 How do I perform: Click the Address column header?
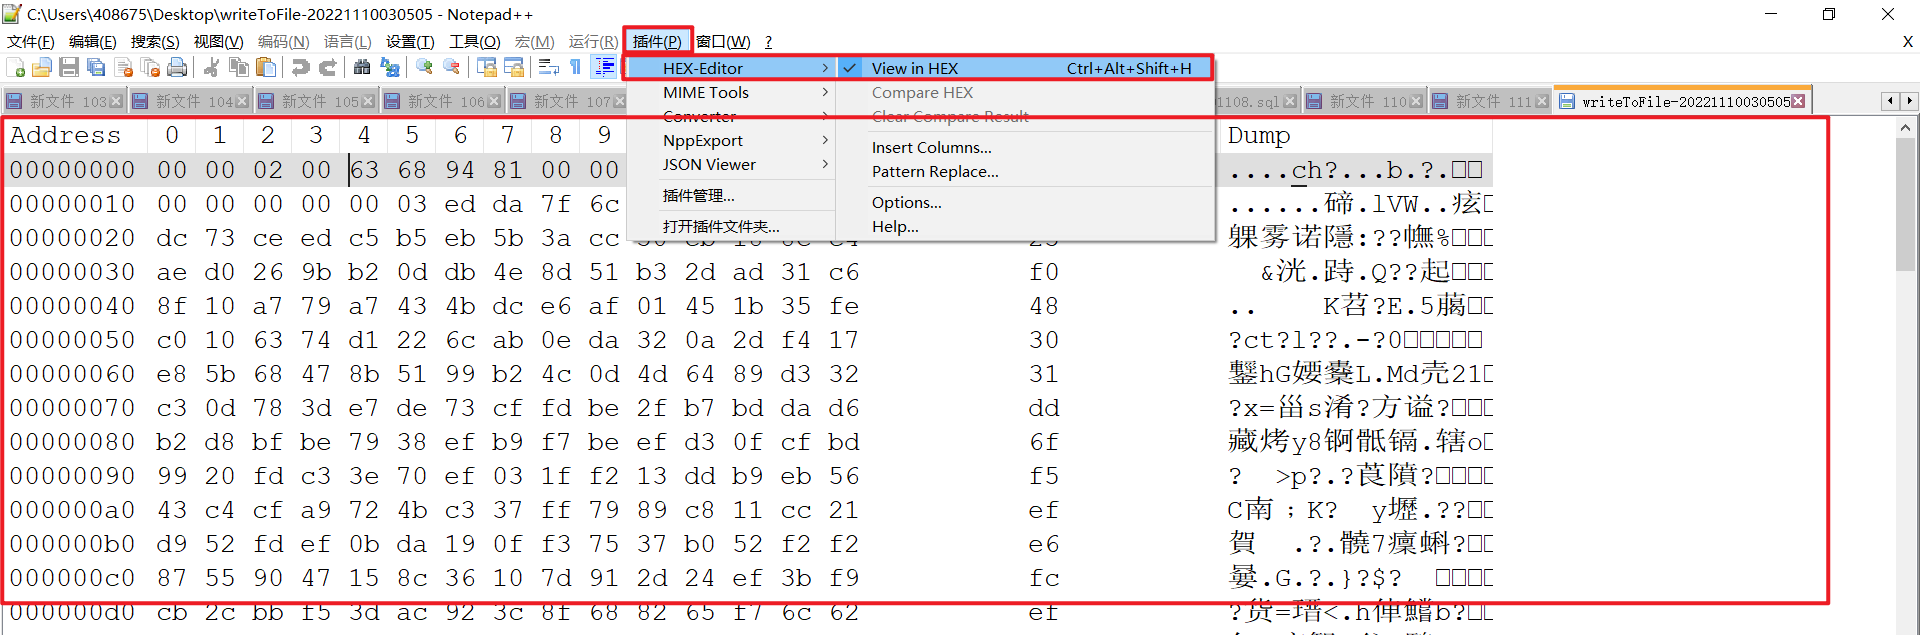click(65, 135)
